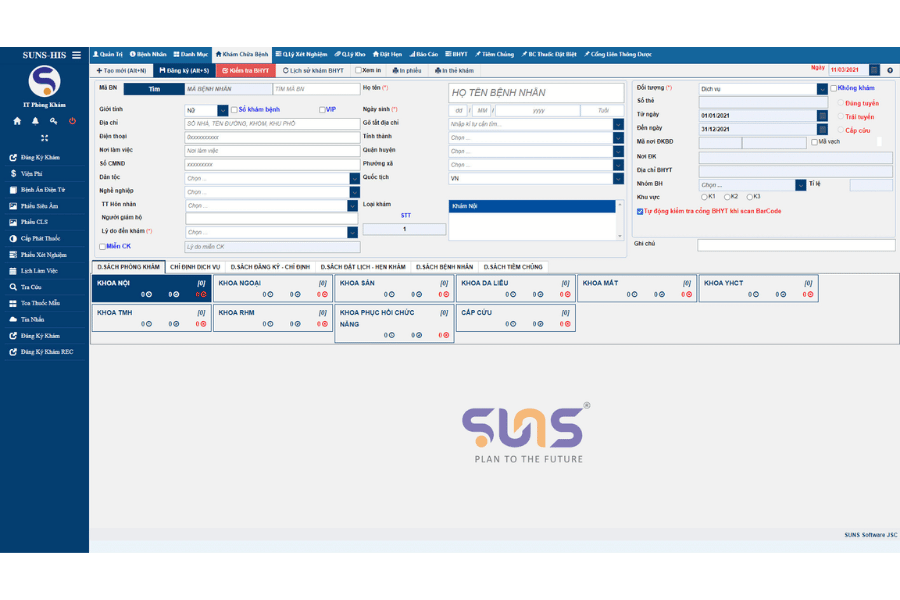Select the Đúng tuyến radio button
Viewport: 900px width, 600px height.
[840, 103]
